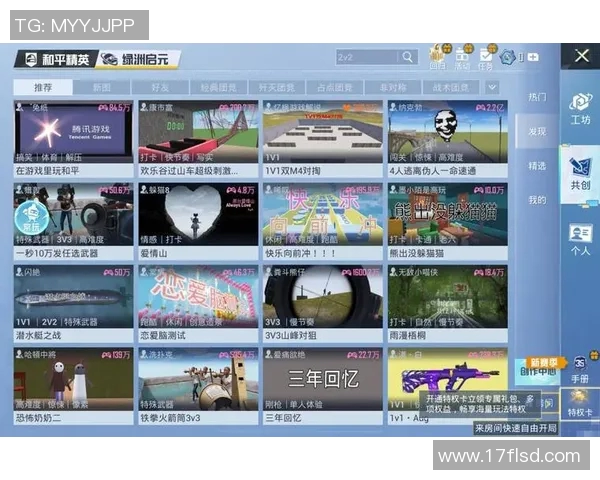The image size is (600, 480).
Task: Expand the mode tabs dropdown arrow
Action: click(x=492, y=87)
